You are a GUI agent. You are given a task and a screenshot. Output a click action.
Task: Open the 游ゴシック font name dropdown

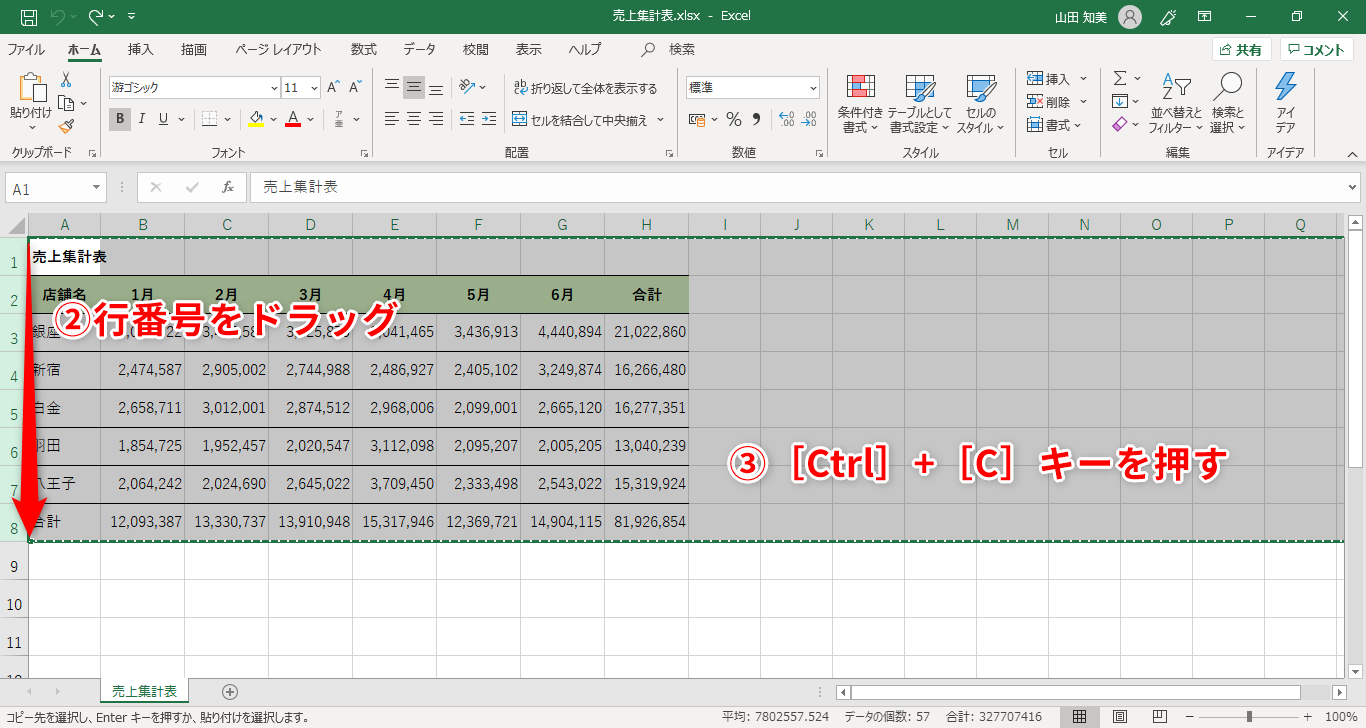pos(274,88)
